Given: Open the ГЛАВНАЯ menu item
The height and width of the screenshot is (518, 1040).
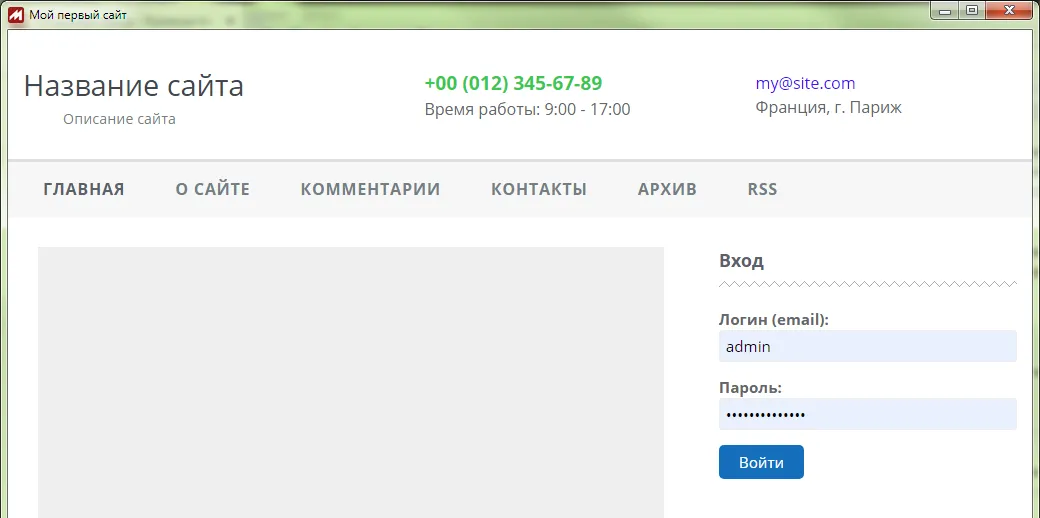Looking at the screenshot, I should (x=84, y=189).
